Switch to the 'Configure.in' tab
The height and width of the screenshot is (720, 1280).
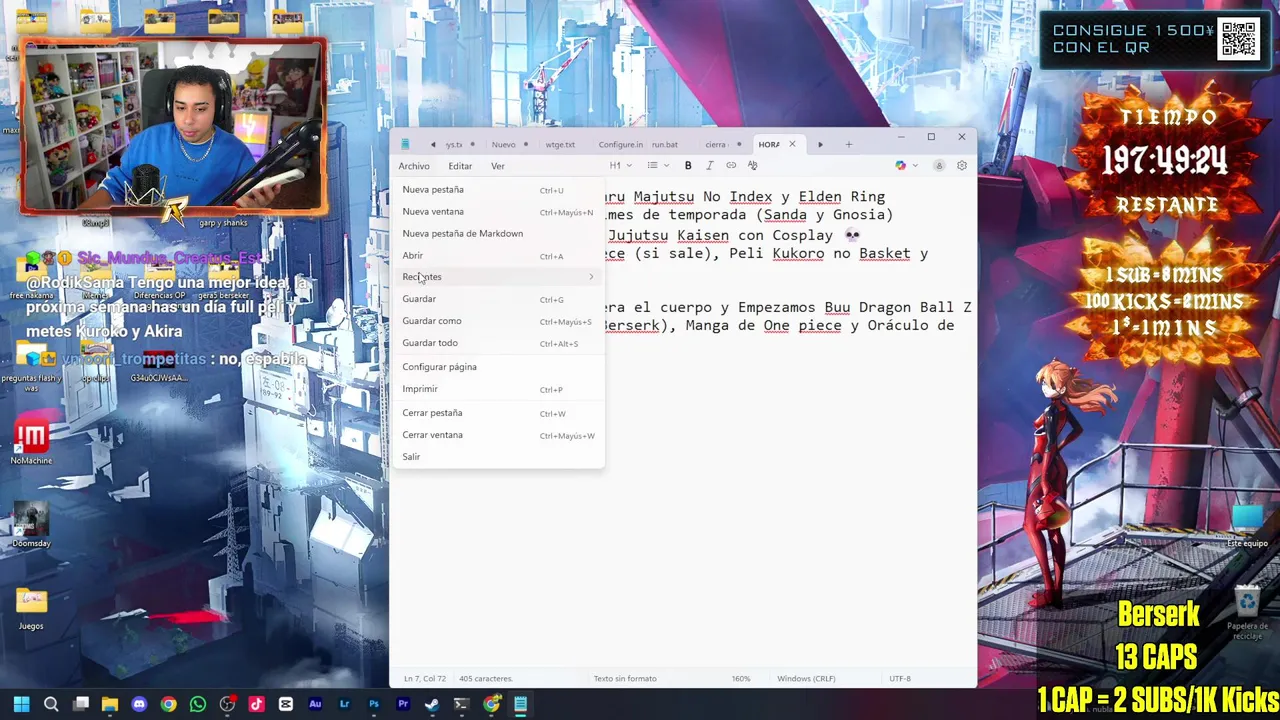[621, 145]
